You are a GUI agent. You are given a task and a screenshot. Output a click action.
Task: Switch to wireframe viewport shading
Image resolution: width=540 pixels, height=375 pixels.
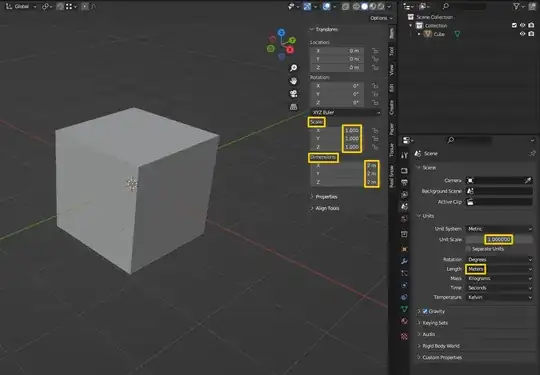click(356, 6)
